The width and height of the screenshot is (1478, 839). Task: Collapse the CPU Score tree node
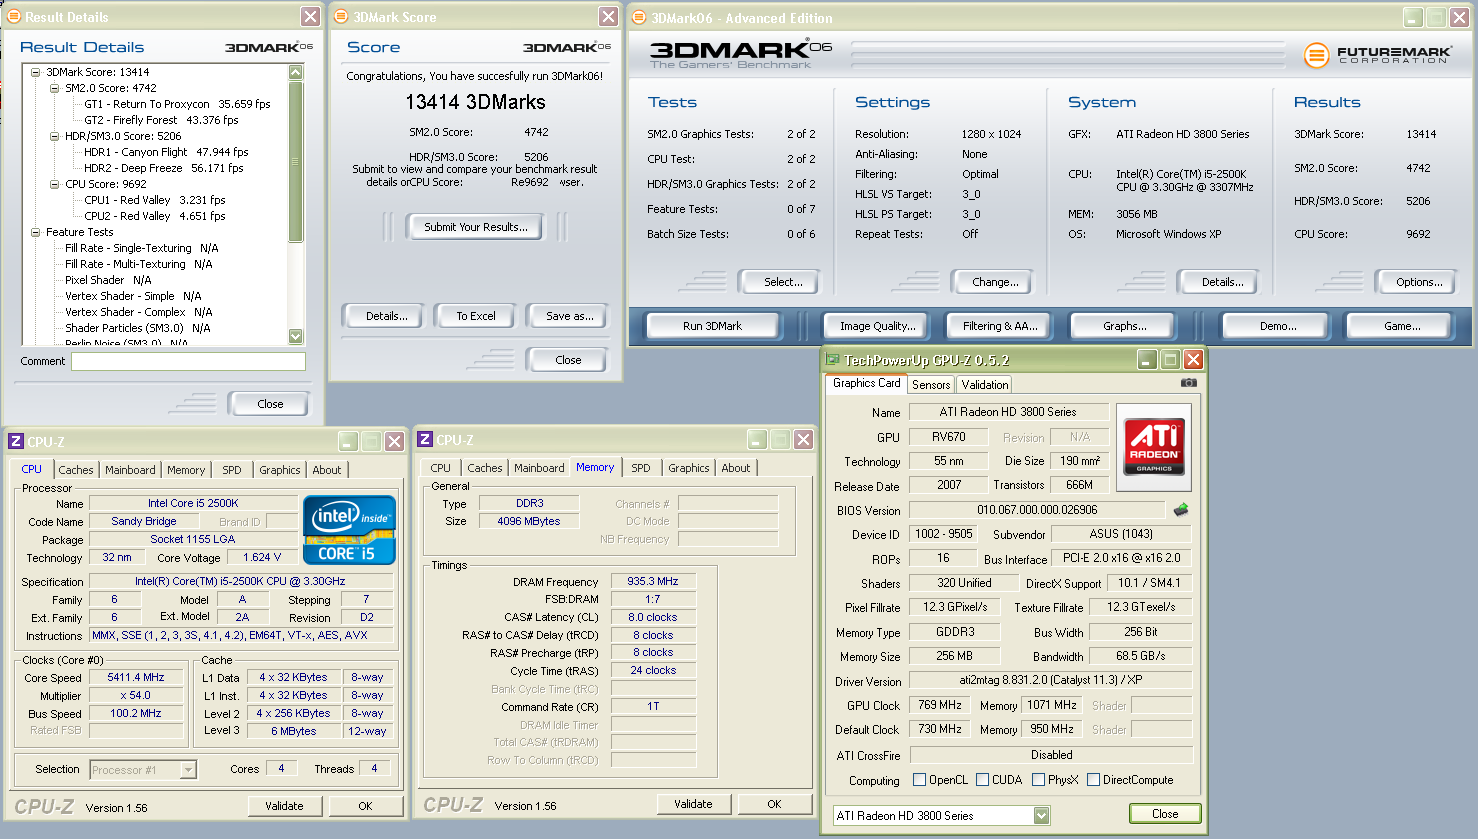tap(55, 184)
